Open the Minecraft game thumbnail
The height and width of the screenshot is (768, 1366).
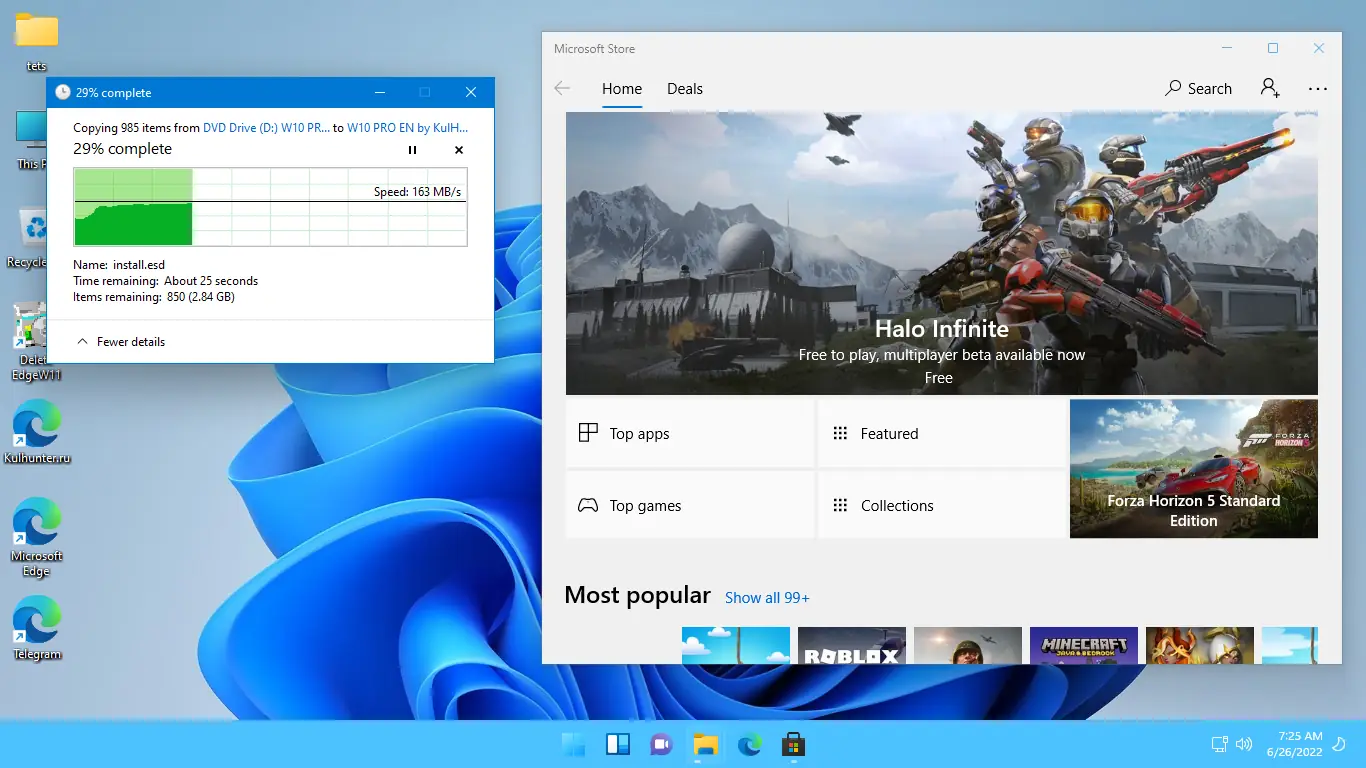pos(1084,645)
